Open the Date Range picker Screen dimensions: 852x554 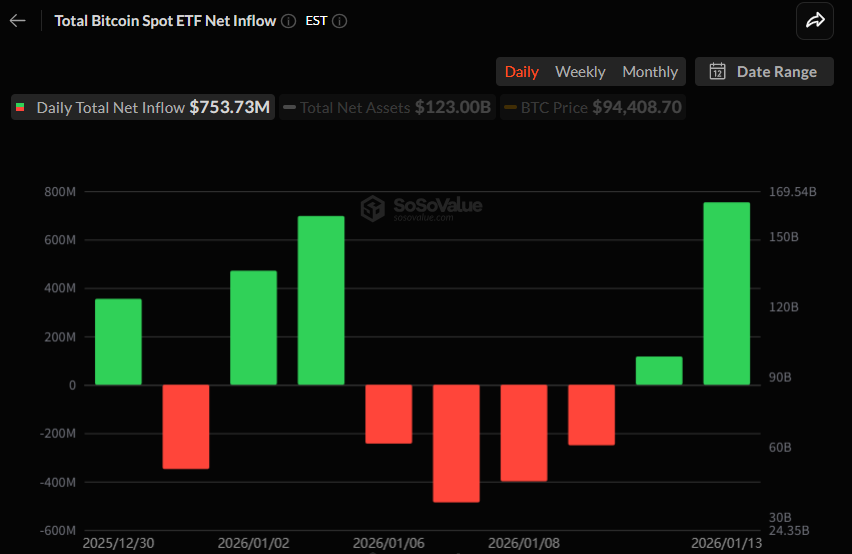click(765, 71)
